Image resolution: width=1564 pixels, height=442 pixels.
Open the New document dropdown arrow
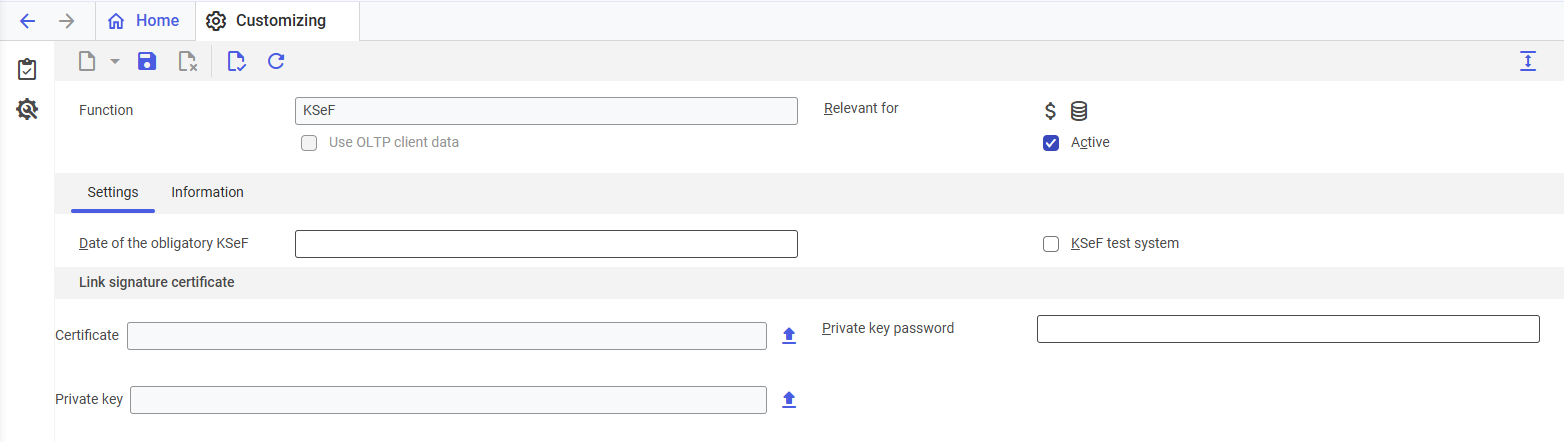[114, 61]
